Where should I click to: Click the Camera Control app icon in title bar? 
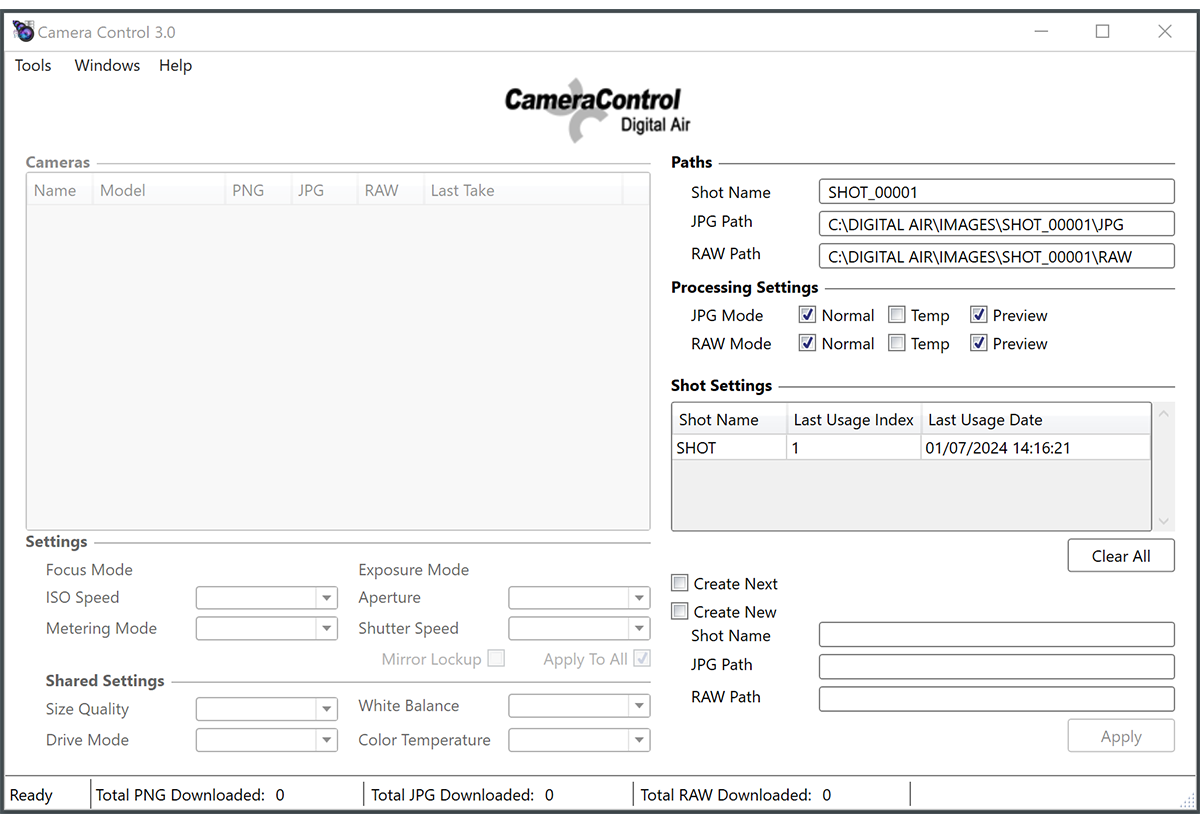pos(23,31)
